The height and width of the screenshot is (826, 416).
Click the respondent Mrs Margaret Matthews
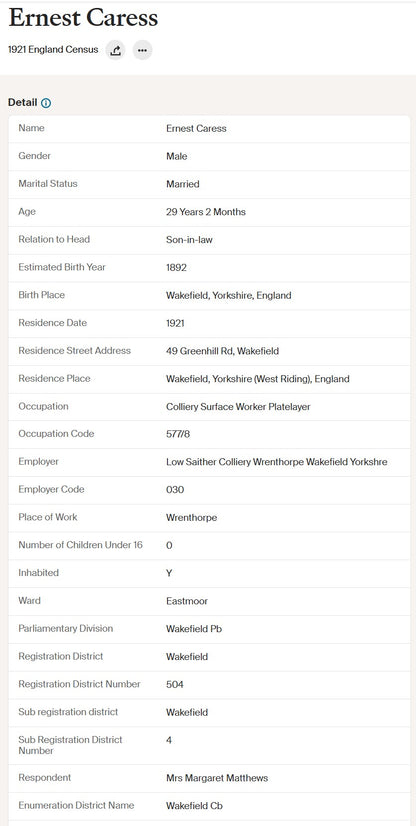(x=217, y=778)
